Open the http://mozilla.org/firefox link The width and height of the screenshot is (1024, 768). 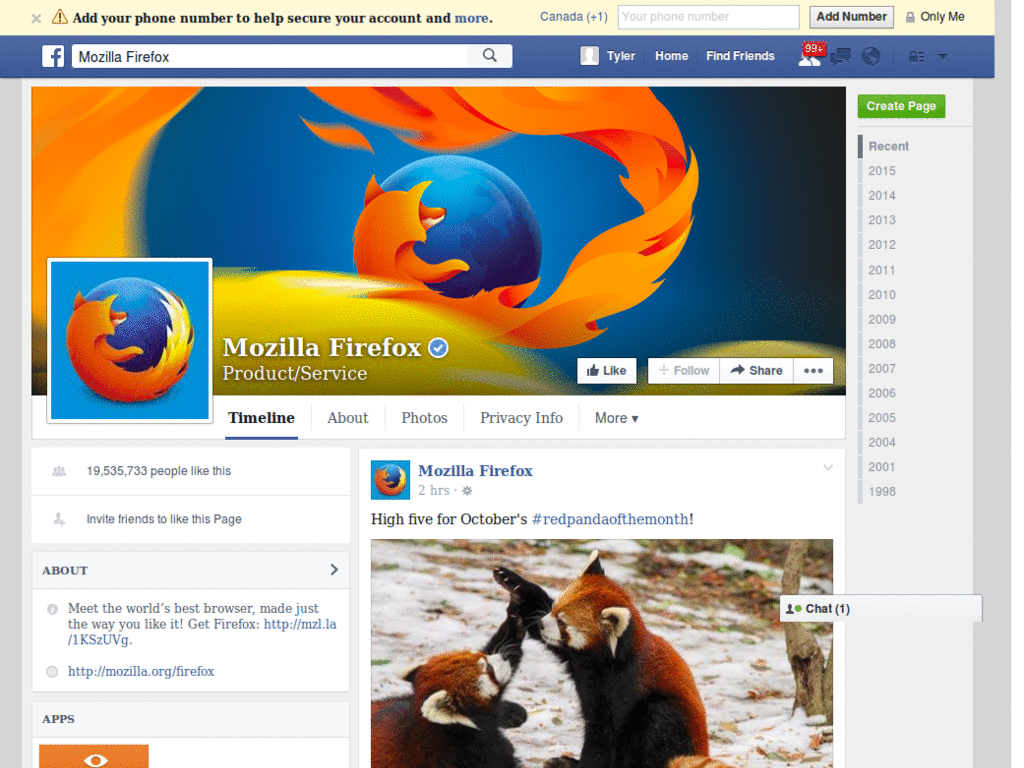click(141, 671)
